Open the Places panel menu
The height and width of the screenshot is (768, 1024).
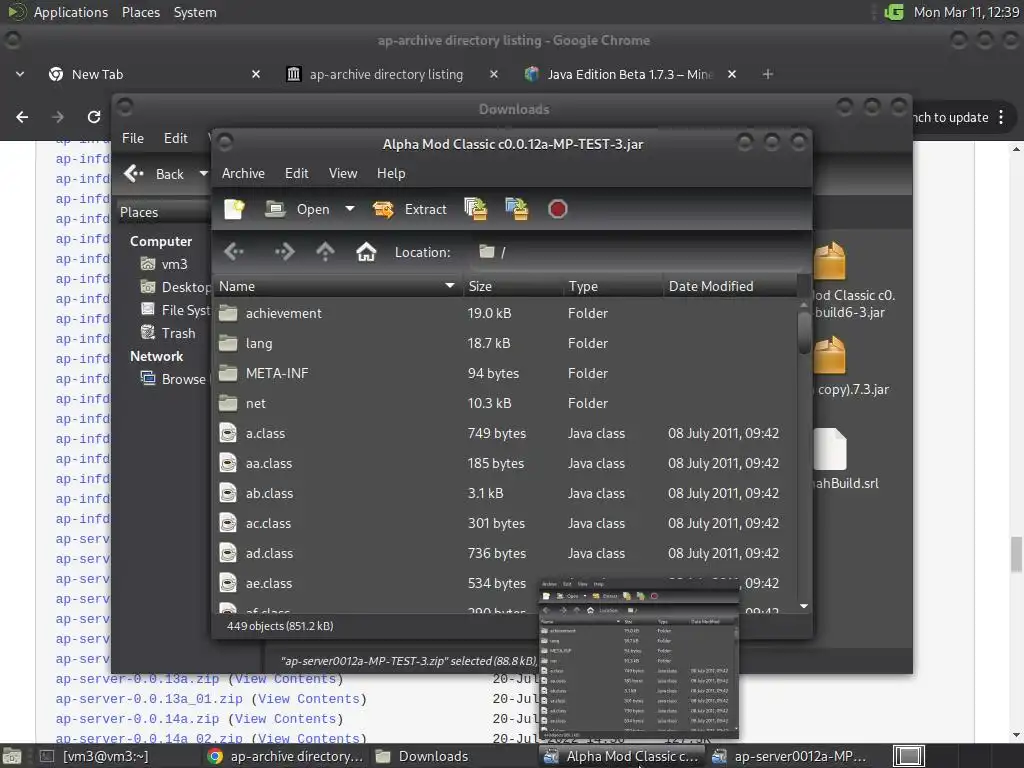(141, 12)
